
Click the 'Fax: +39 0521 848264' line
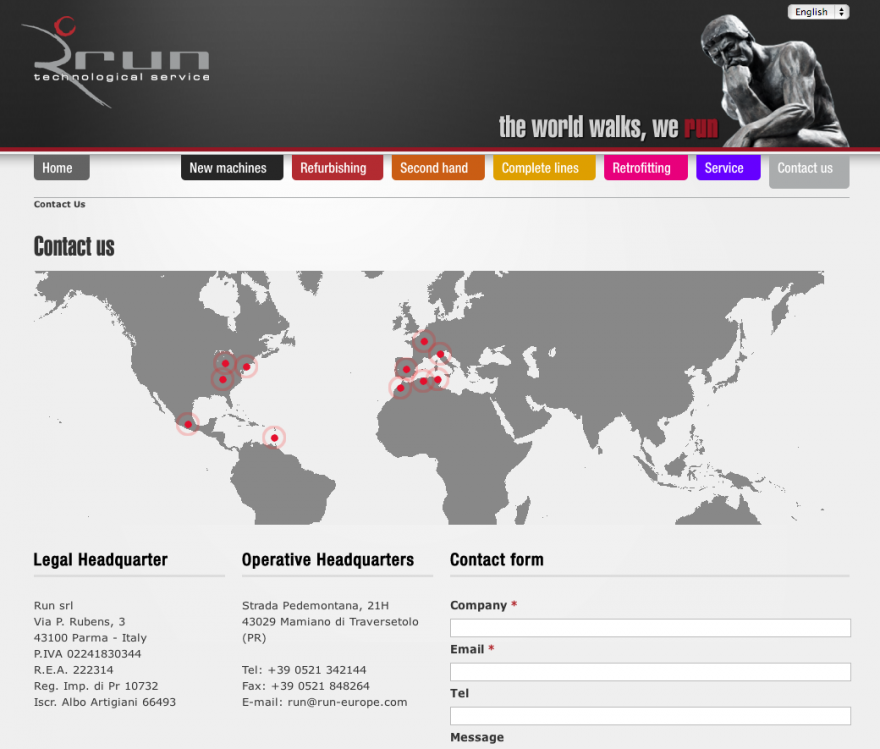pyautogui.click(x=306, y=686)
